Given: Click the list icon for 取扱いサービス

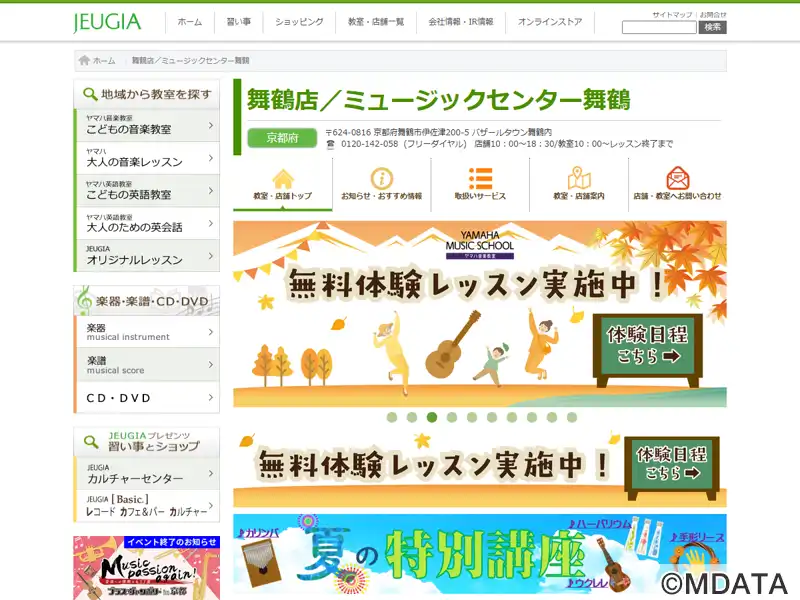Looking at the screenshot, I should tap(480, 179).
